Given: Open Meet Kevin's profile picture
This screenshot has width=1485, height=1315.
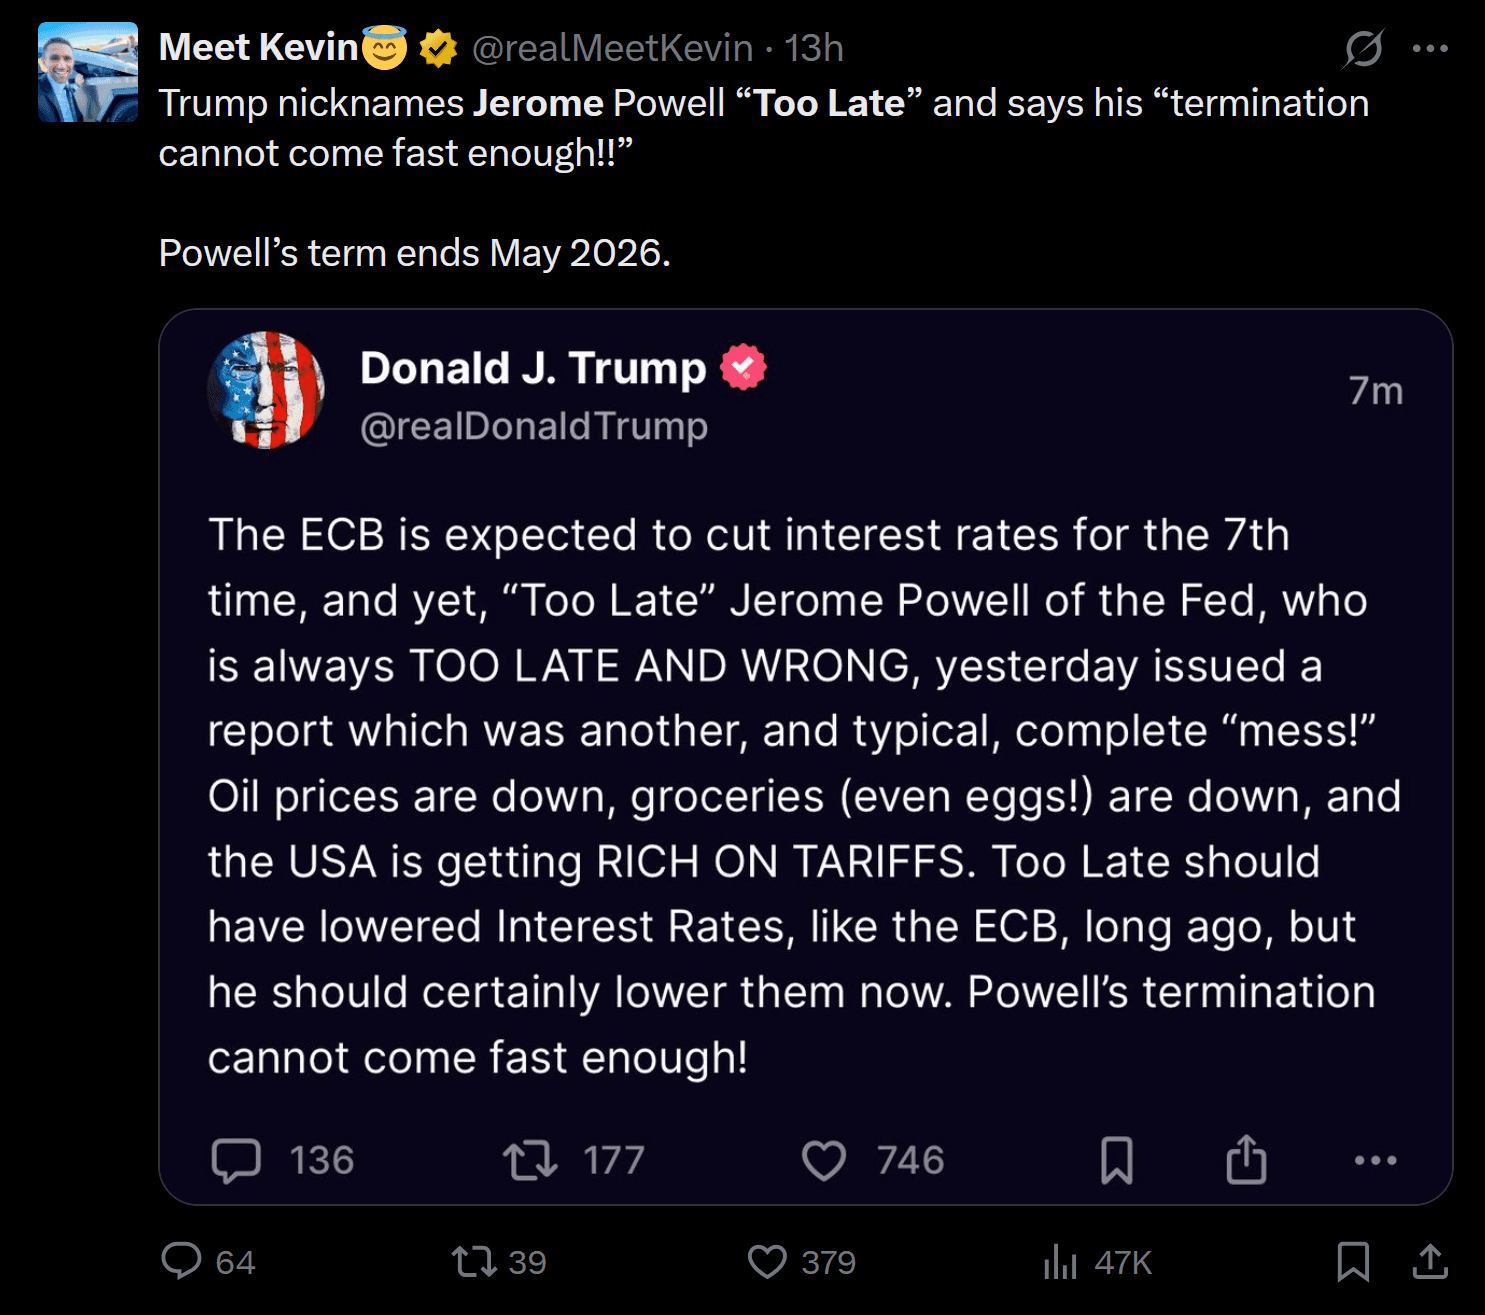Looking at the screenshot, I should (x=88, y=72).
